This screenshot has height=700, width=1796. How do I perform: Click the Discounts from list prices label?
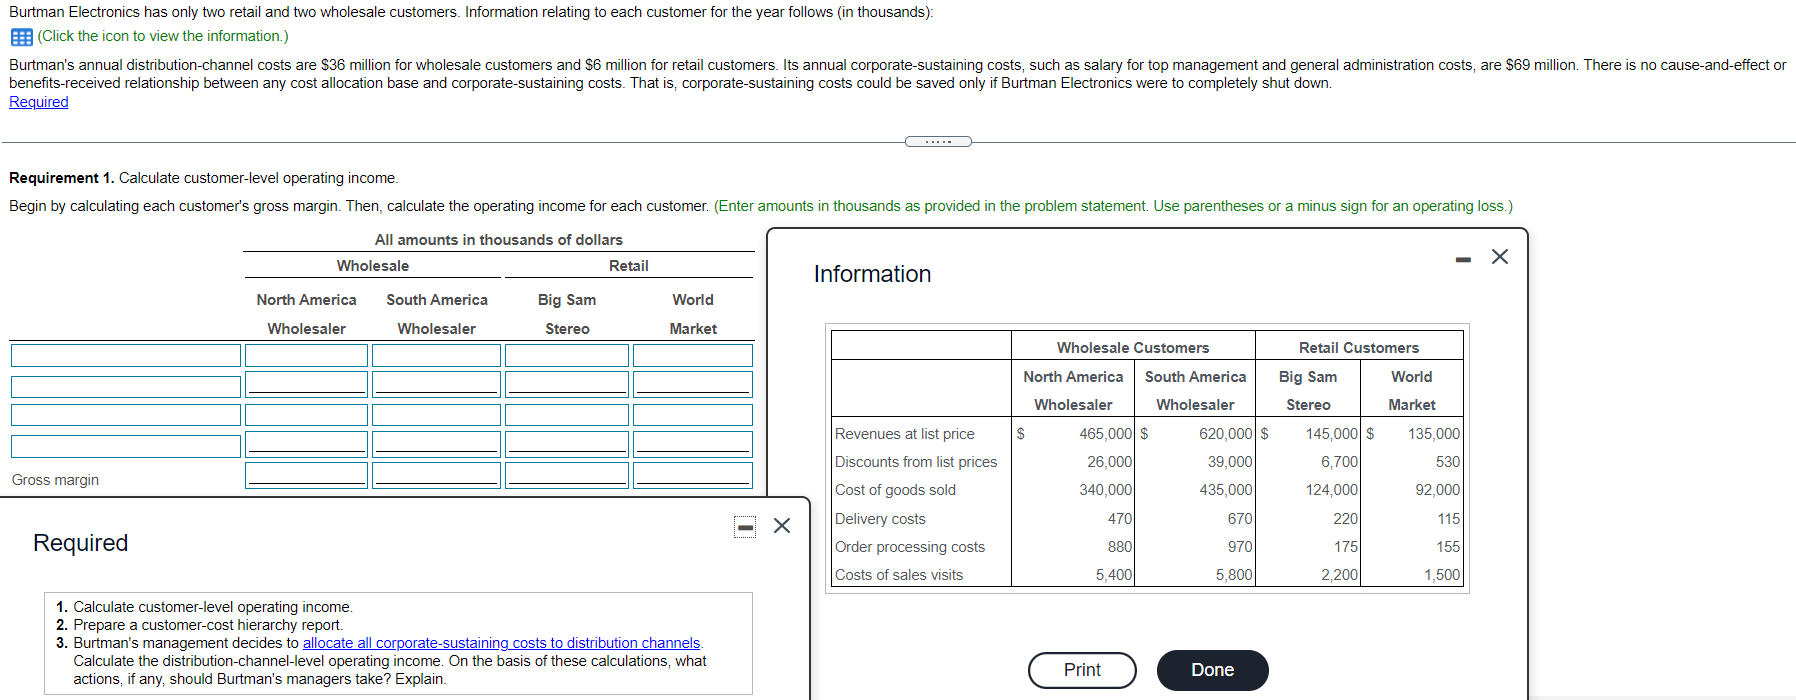click(x=916, y=462)
